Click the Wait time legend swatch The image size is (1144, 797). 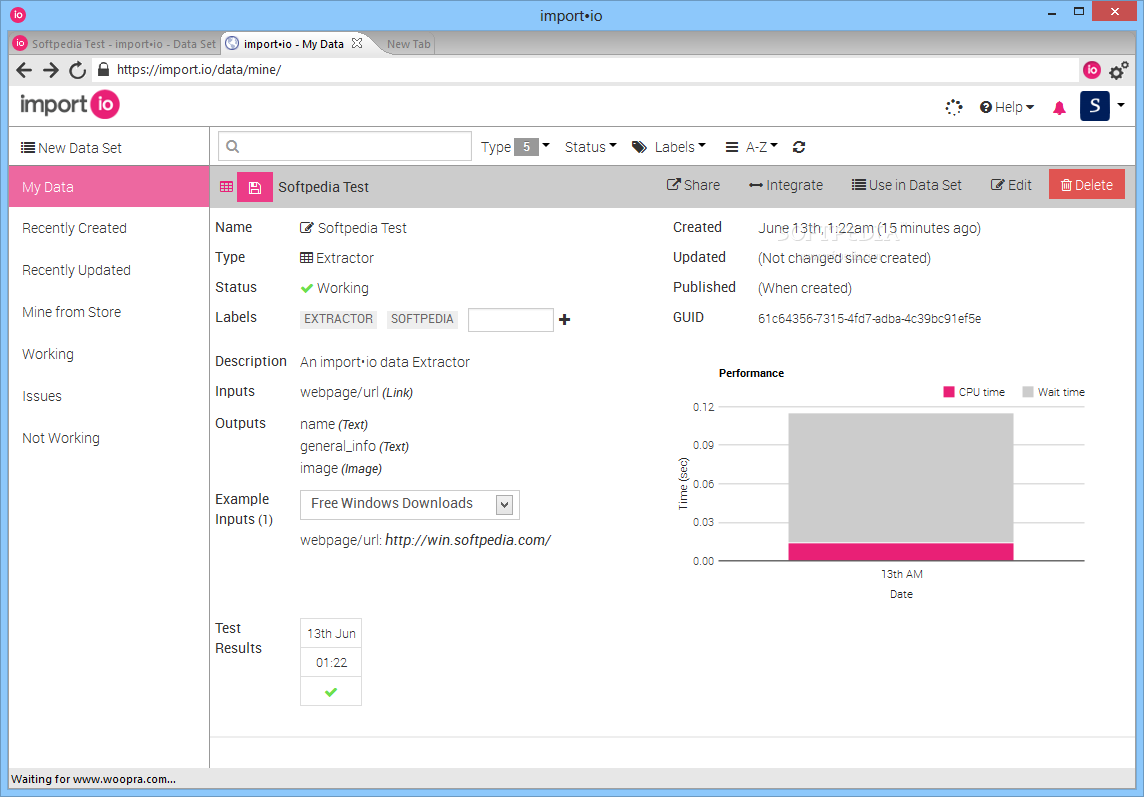pos(1027,392)
